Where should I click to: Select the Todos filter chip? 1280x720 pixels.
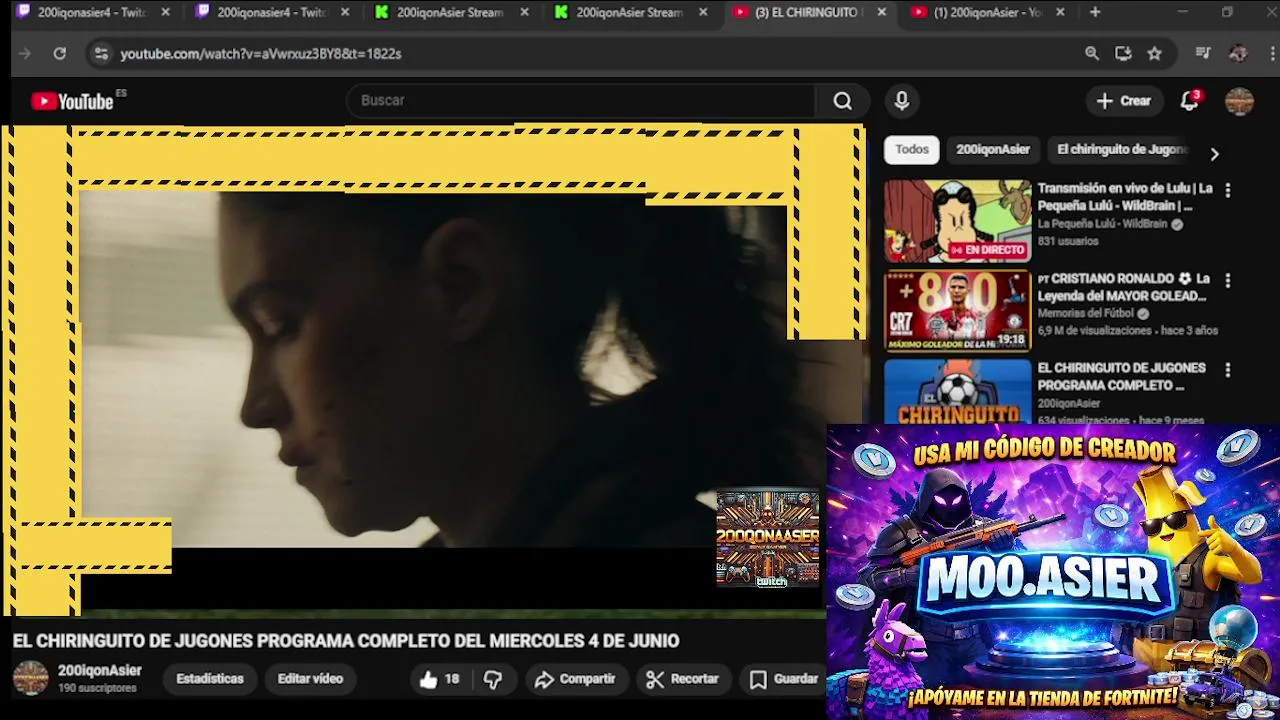point(911,150)
